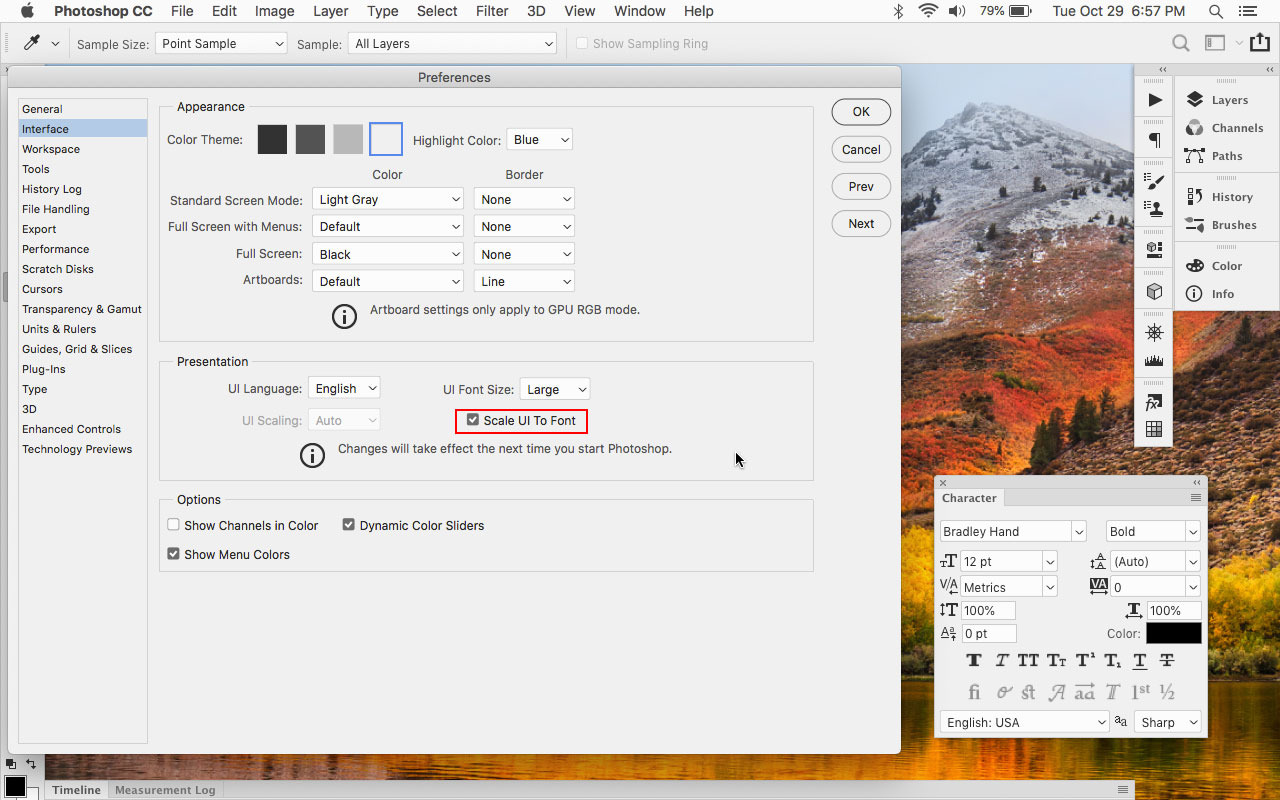The width and height of the screenshot is (1280, 800).
Task: Click the OK button
Action: pos(860,112)
